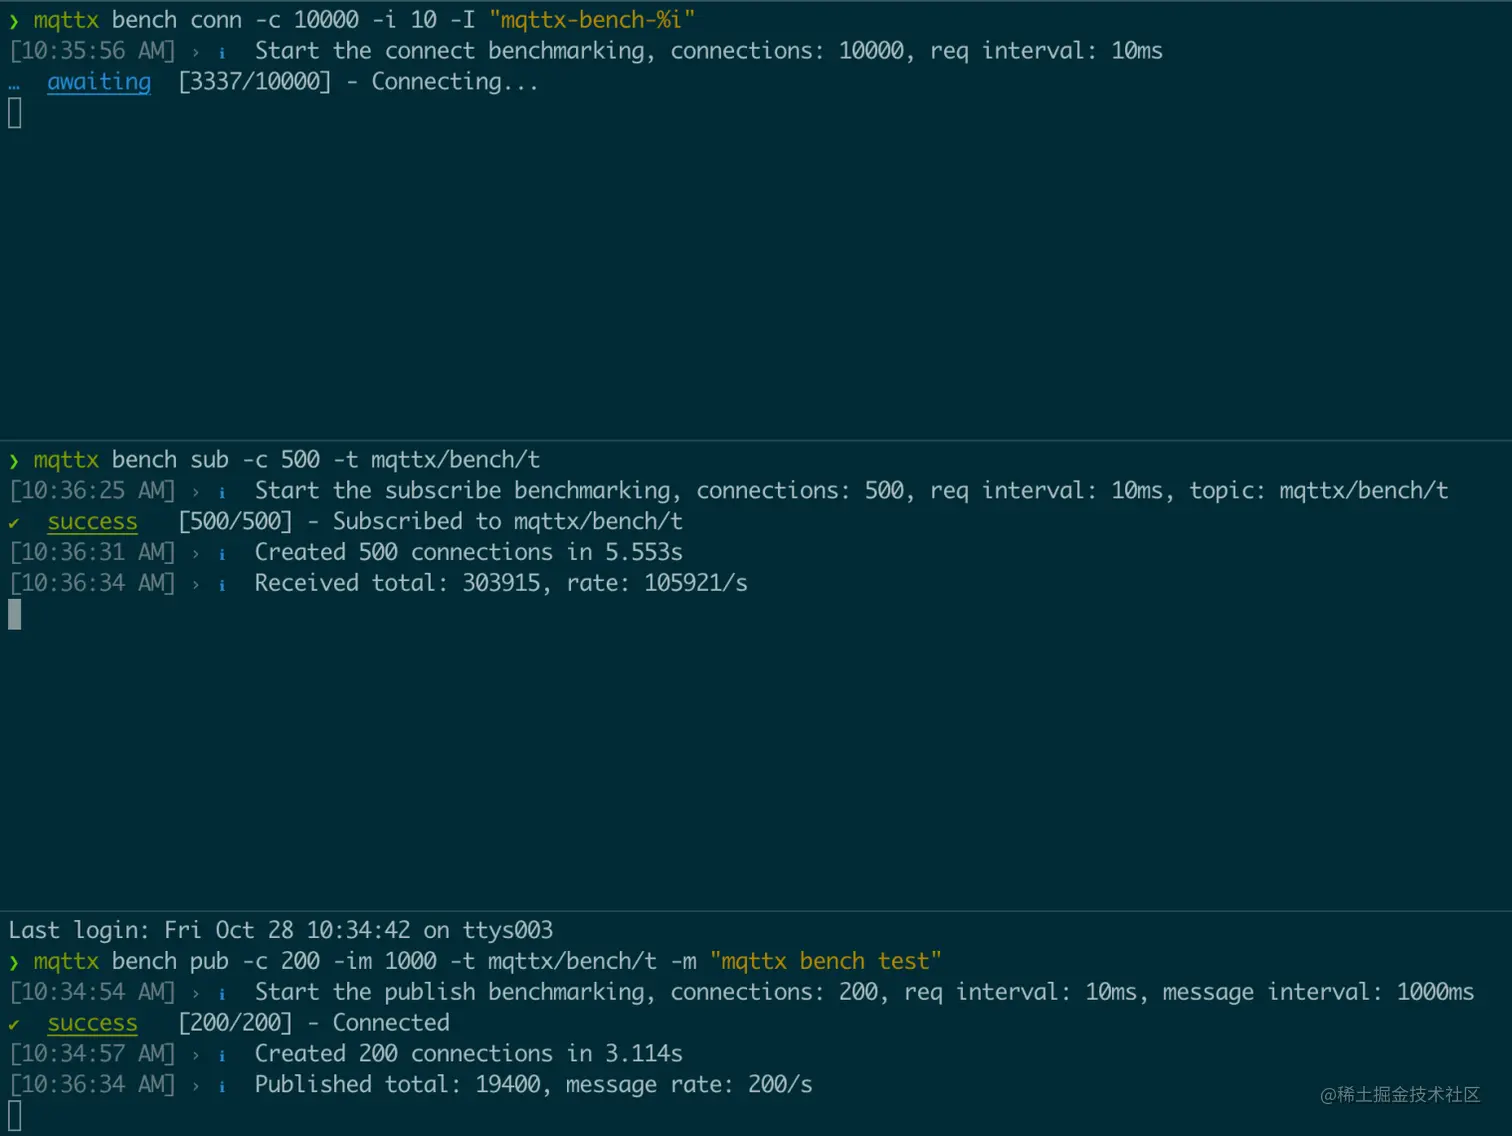Click the prompt arrow before mqttx bench conn
Image resolution: width=1512 pixels, height=1136 pixels.
(x=14, y=19)
